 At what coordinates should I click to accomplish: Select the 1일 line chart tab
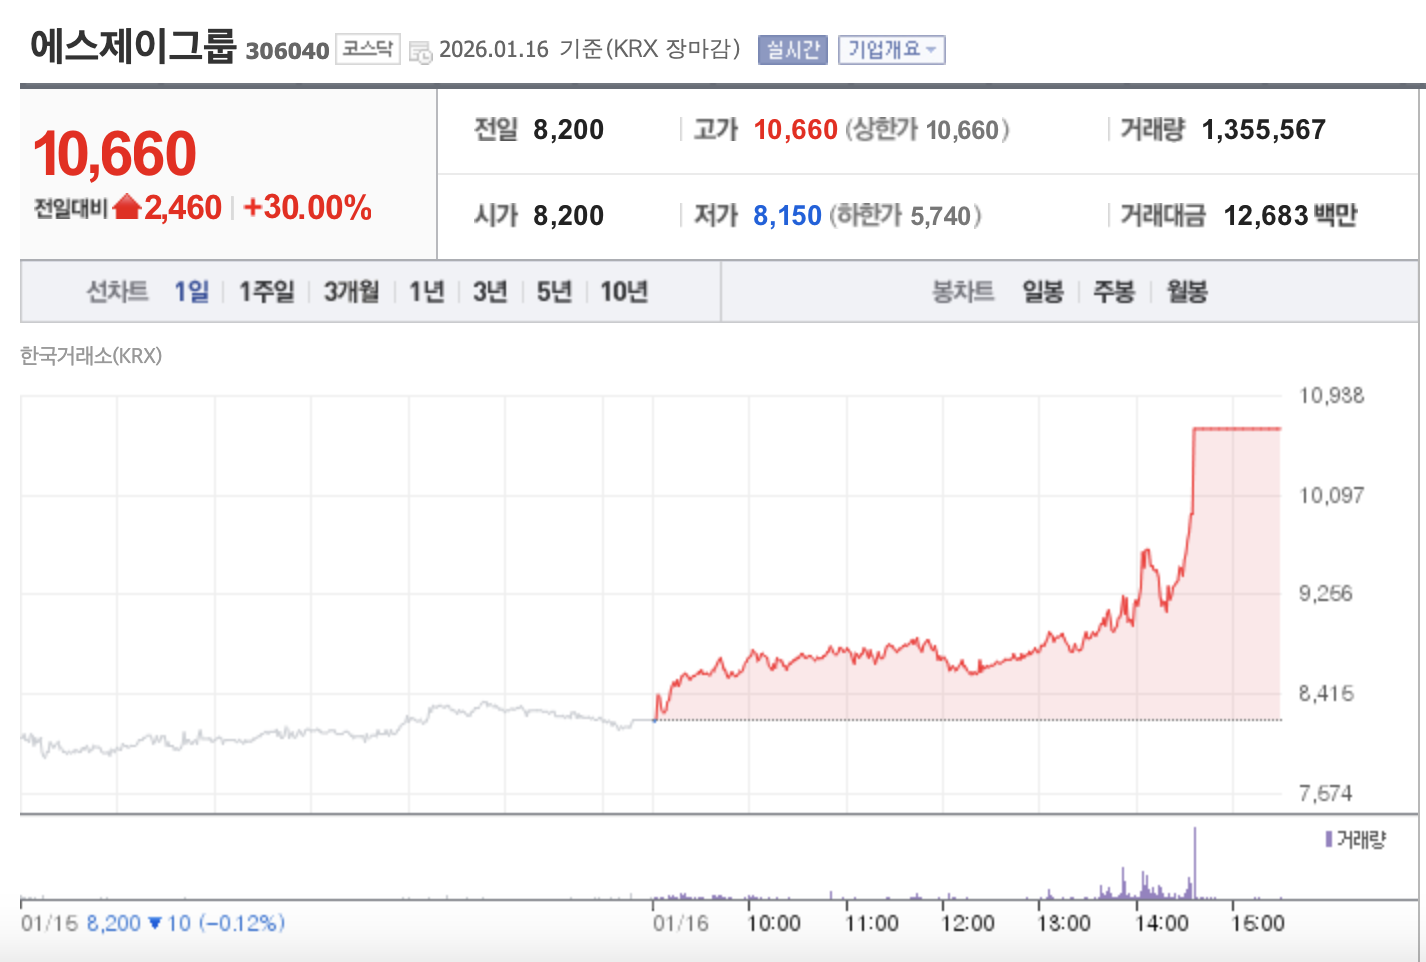tap(192, 291)
